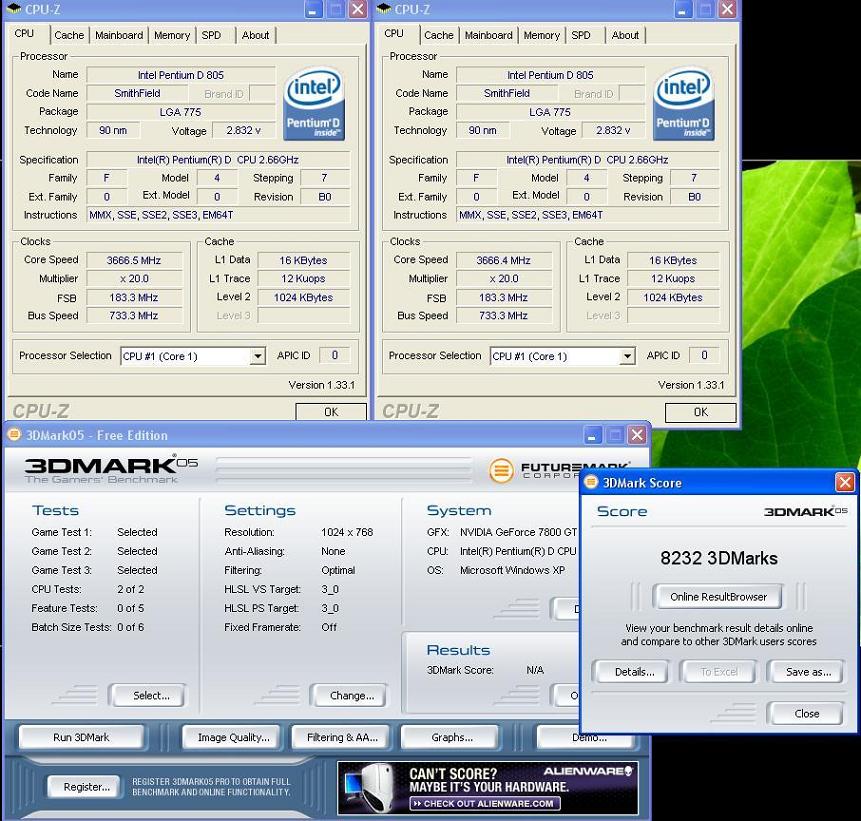Click Save as... in score dialog
This screenshot has width=861, height=821.
[x=806, y=672]
